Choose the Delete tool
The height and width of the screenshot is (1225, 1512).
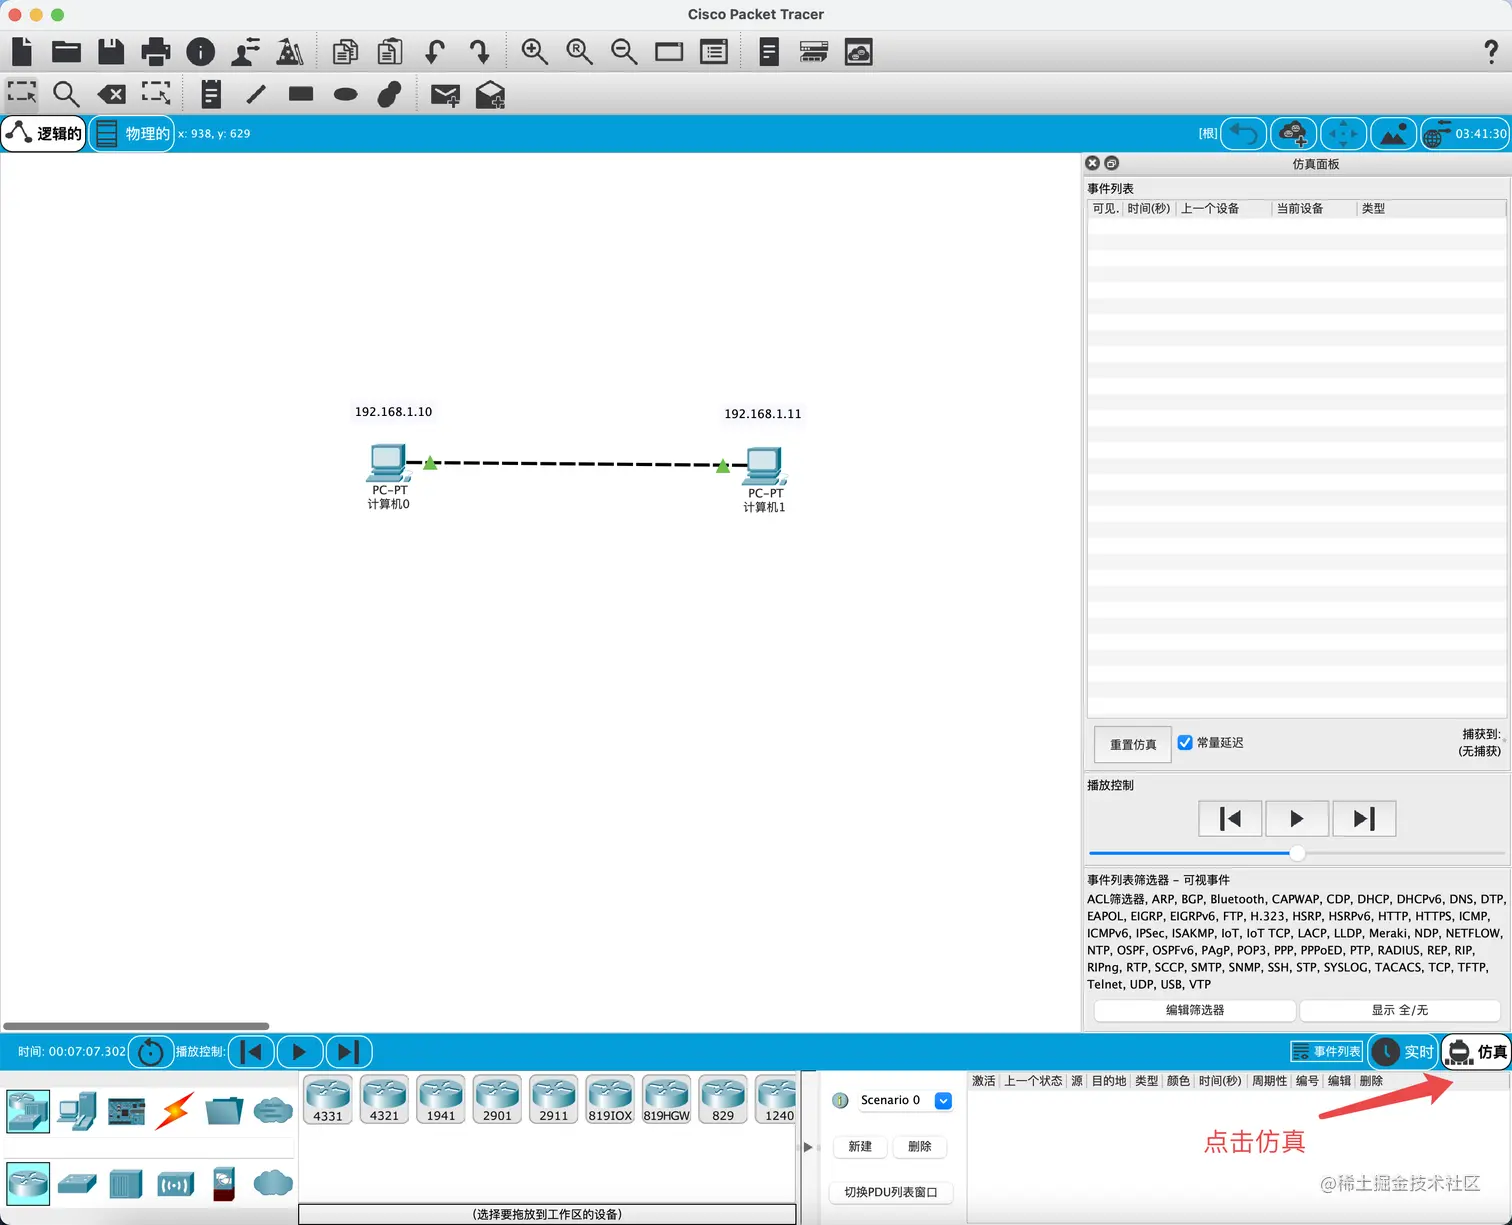tap(111, 95)
